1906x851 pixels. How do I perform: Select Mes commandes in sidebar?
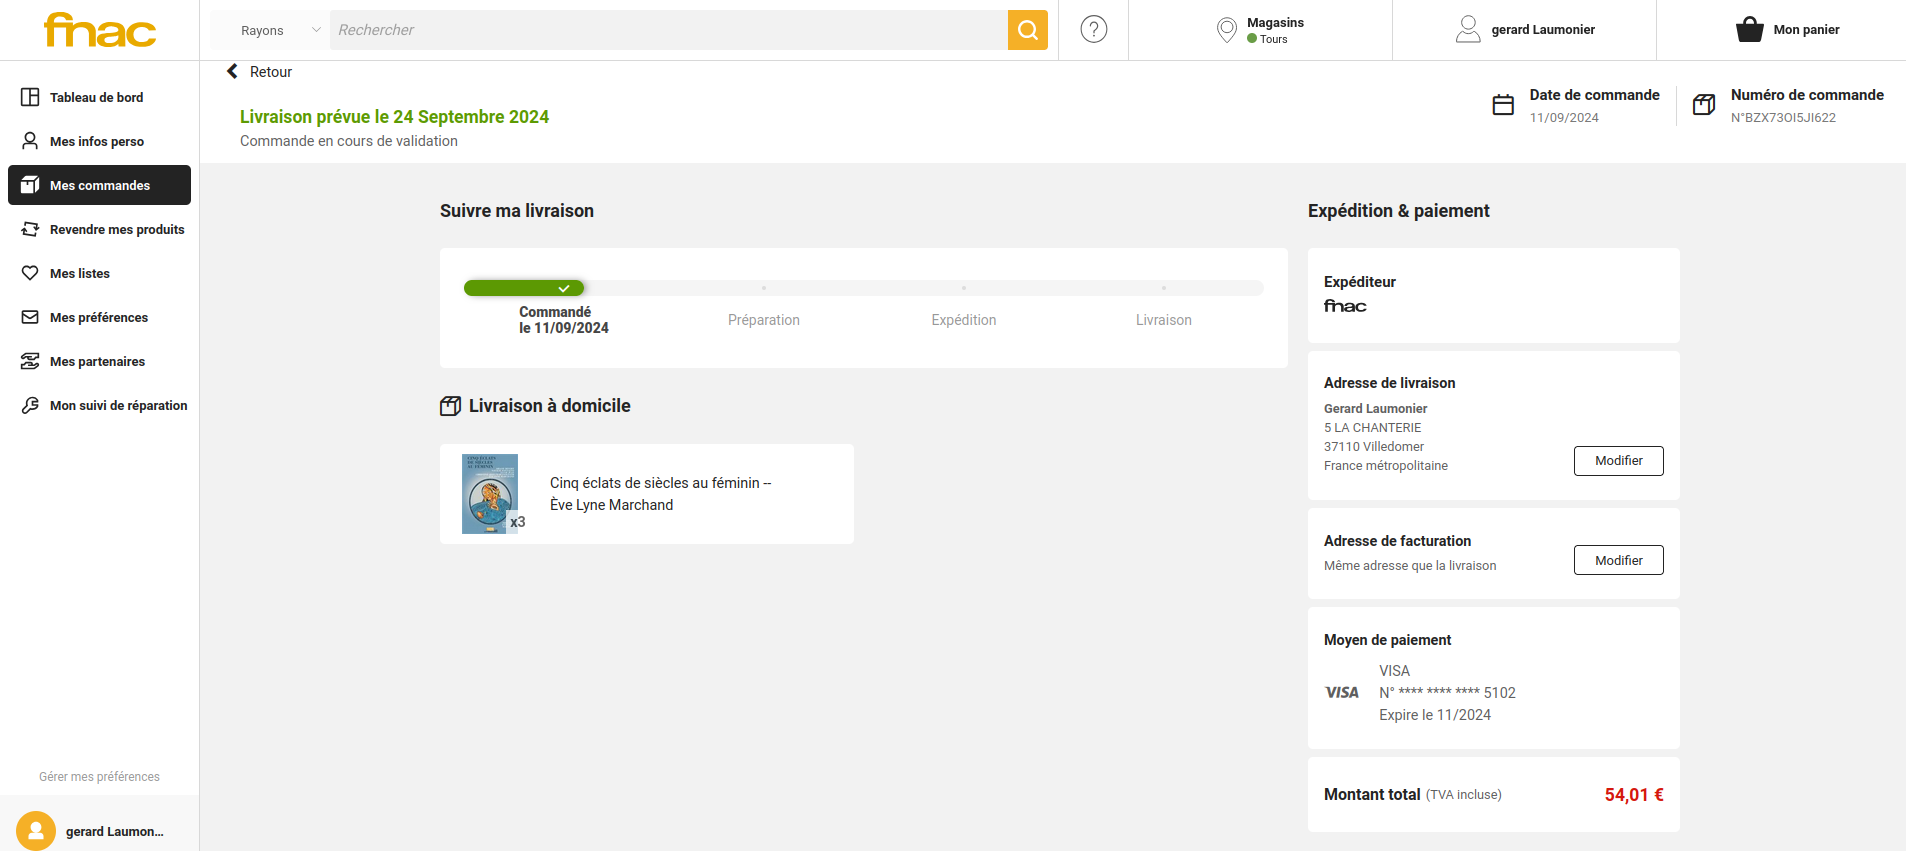[99, 185]
